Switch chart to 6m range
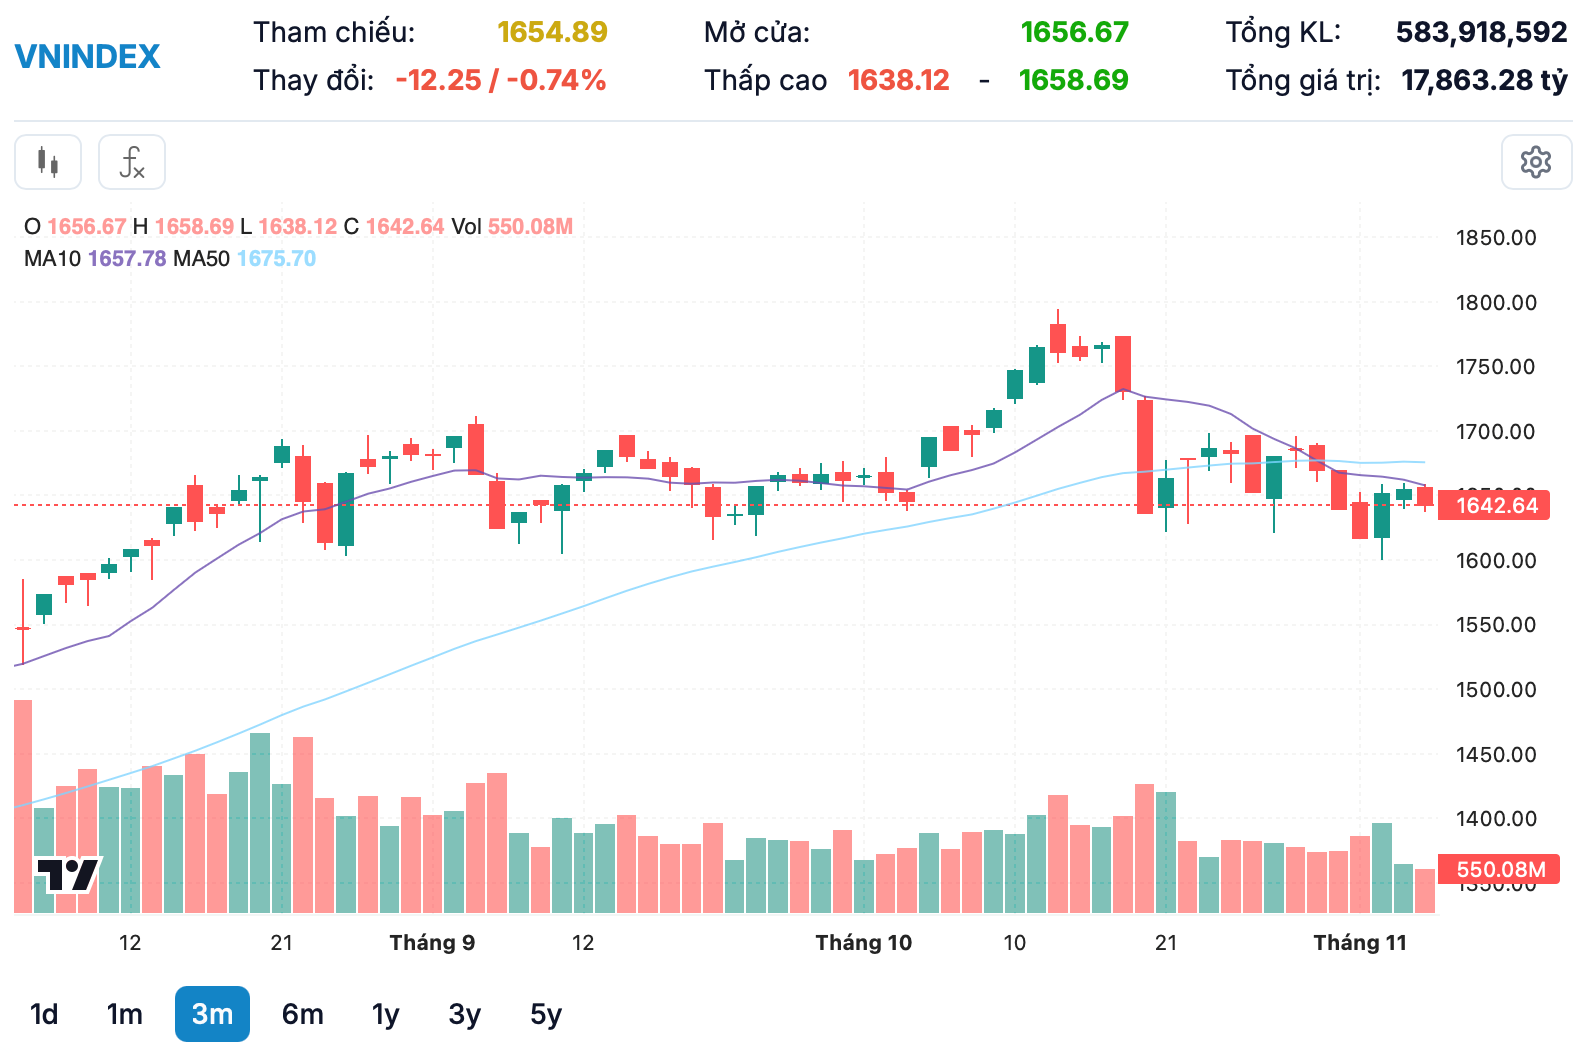Viewport: 1576px width, 1058px height. 302,1014
